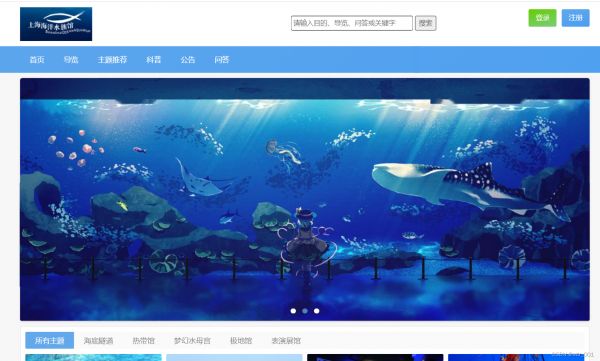
Task: Switch to the 极地馆 tab
Action: coord(241,340)
